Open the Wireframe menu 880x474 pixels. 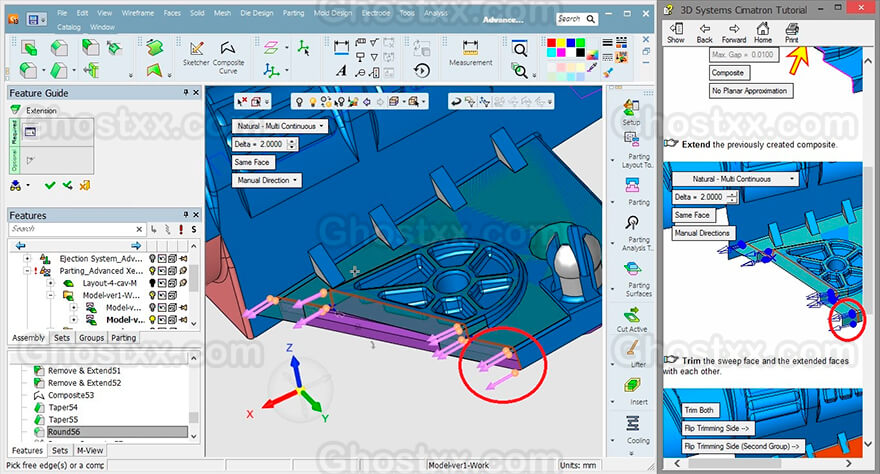coord(138,13)
